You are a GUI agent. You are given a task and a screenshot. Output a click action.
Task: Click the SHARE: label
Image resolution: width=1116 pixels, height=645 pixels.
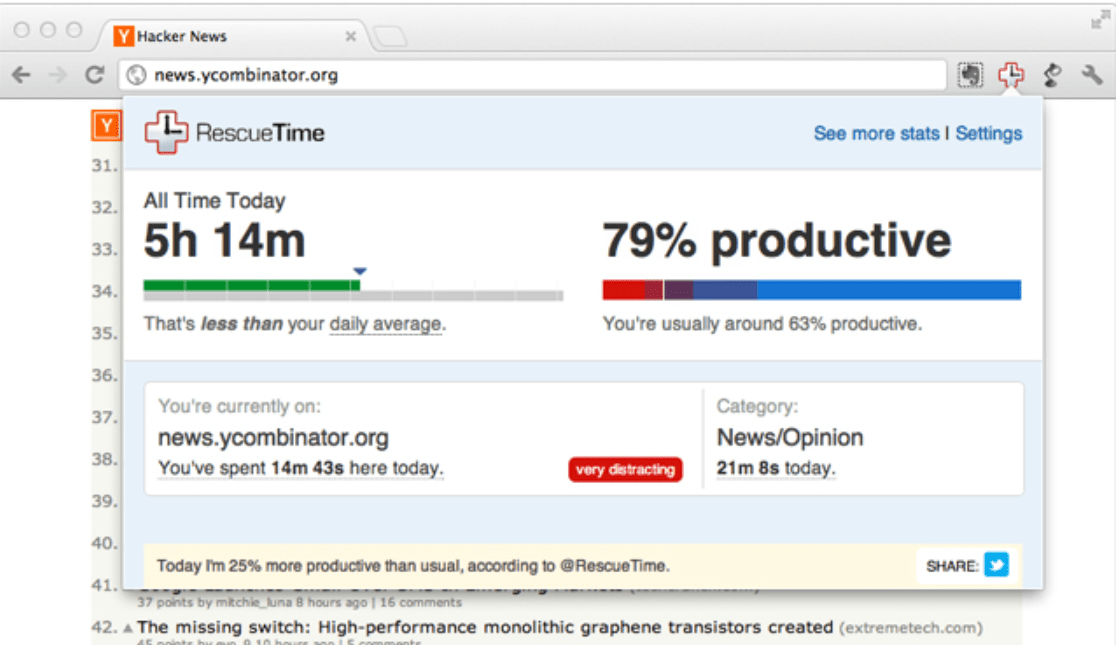tap(952, 566)
